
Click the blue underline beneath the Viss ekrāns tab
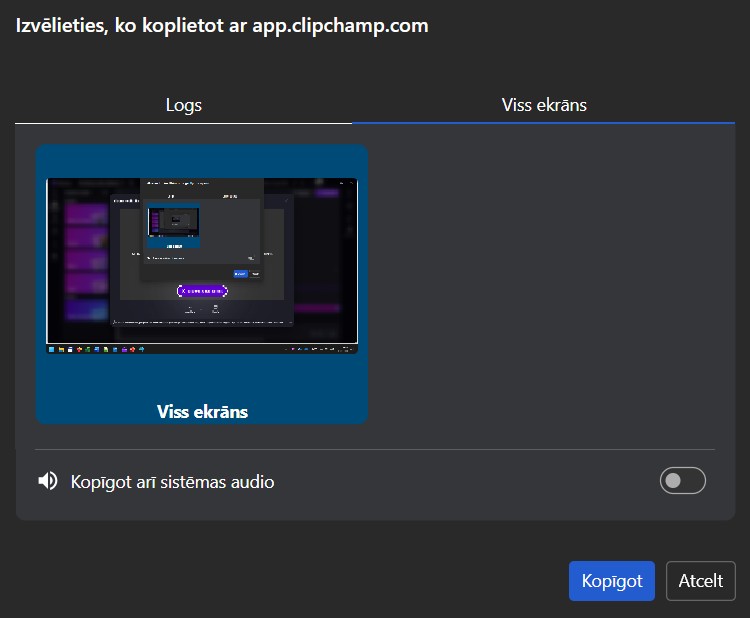(543, 123)
